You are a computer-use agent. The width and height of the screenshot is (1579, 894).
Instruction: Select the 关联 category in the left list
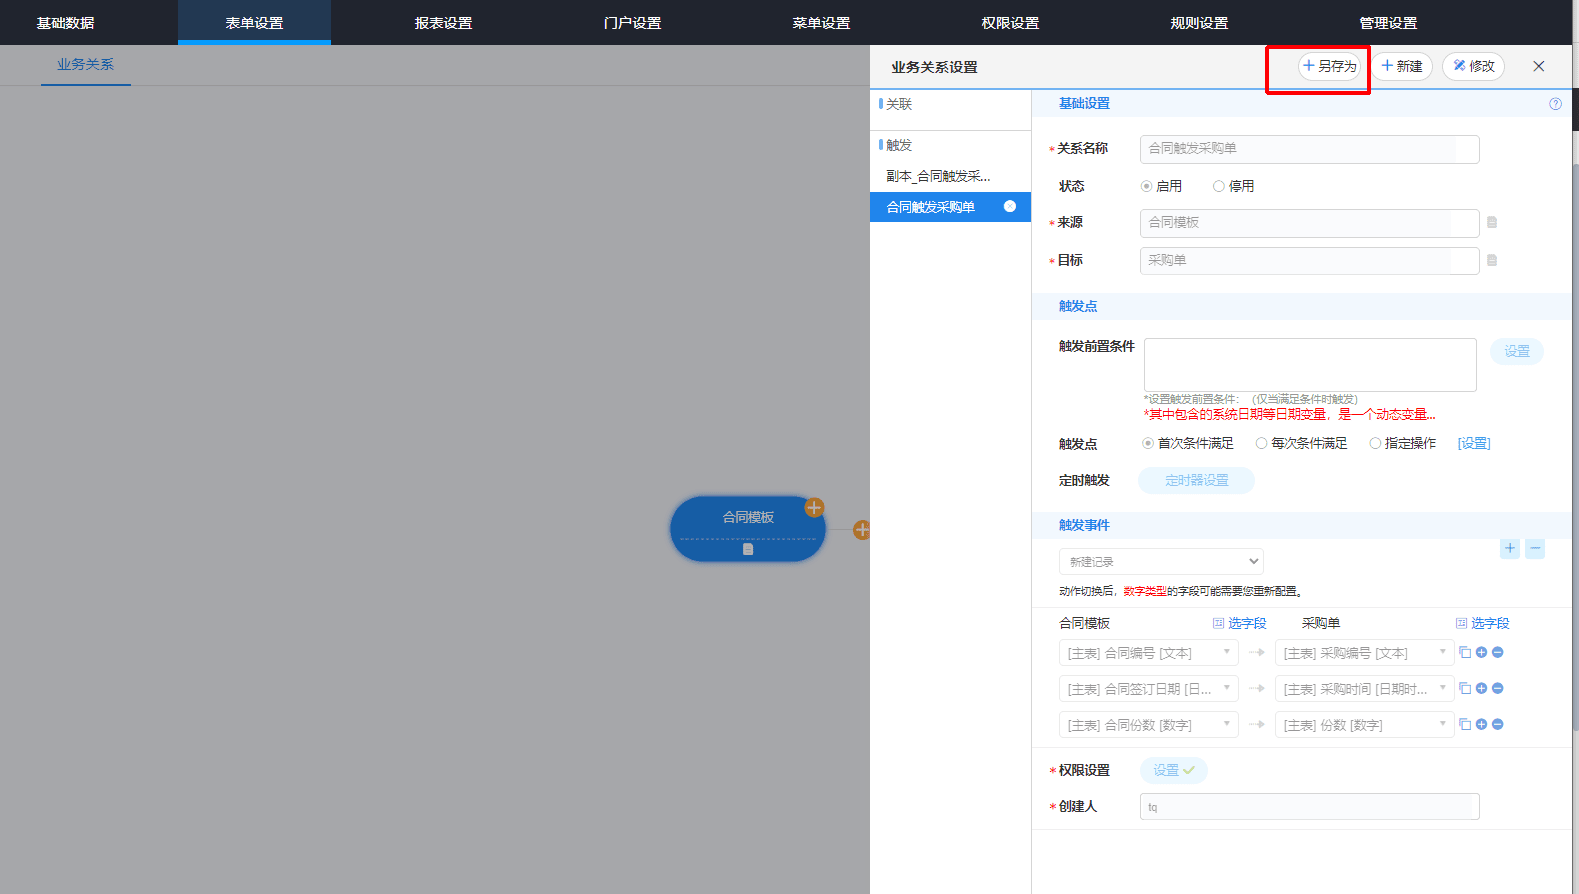tap(898, 104)
